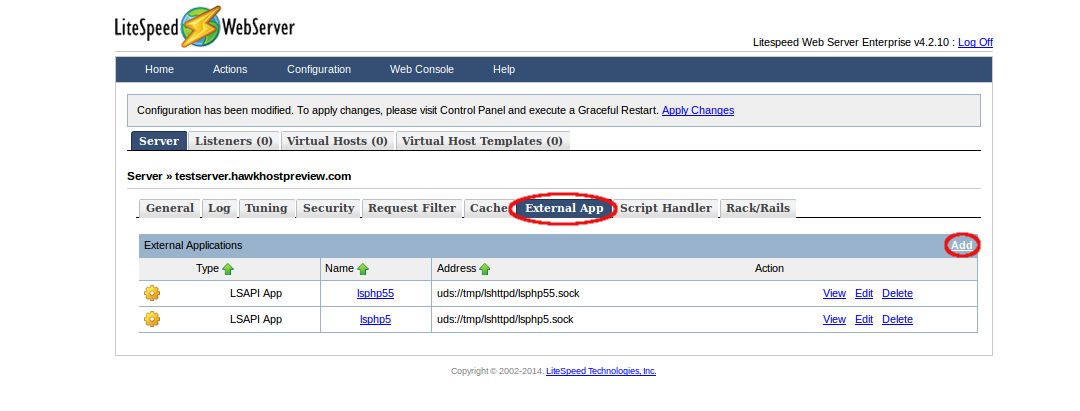View details of lsphp55 app
The width and height of the screenshot is (1080, 411).
834,293
